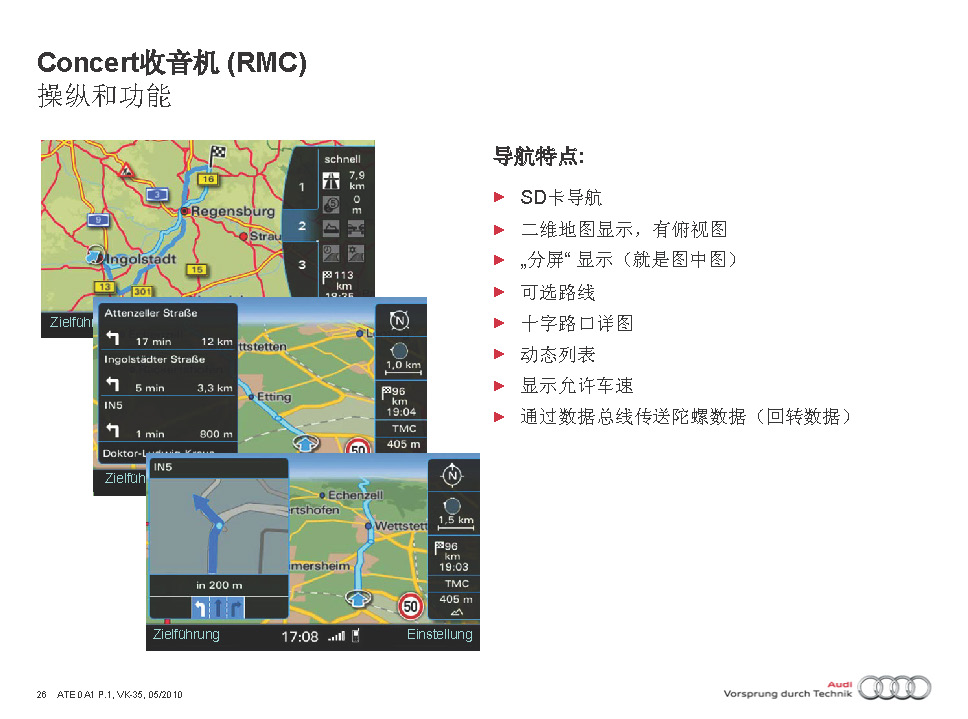Click the red bullet arrow before 动态列表
Image resolution: width=968 pixels, height=719 pixels.
(x=499, y=354)
